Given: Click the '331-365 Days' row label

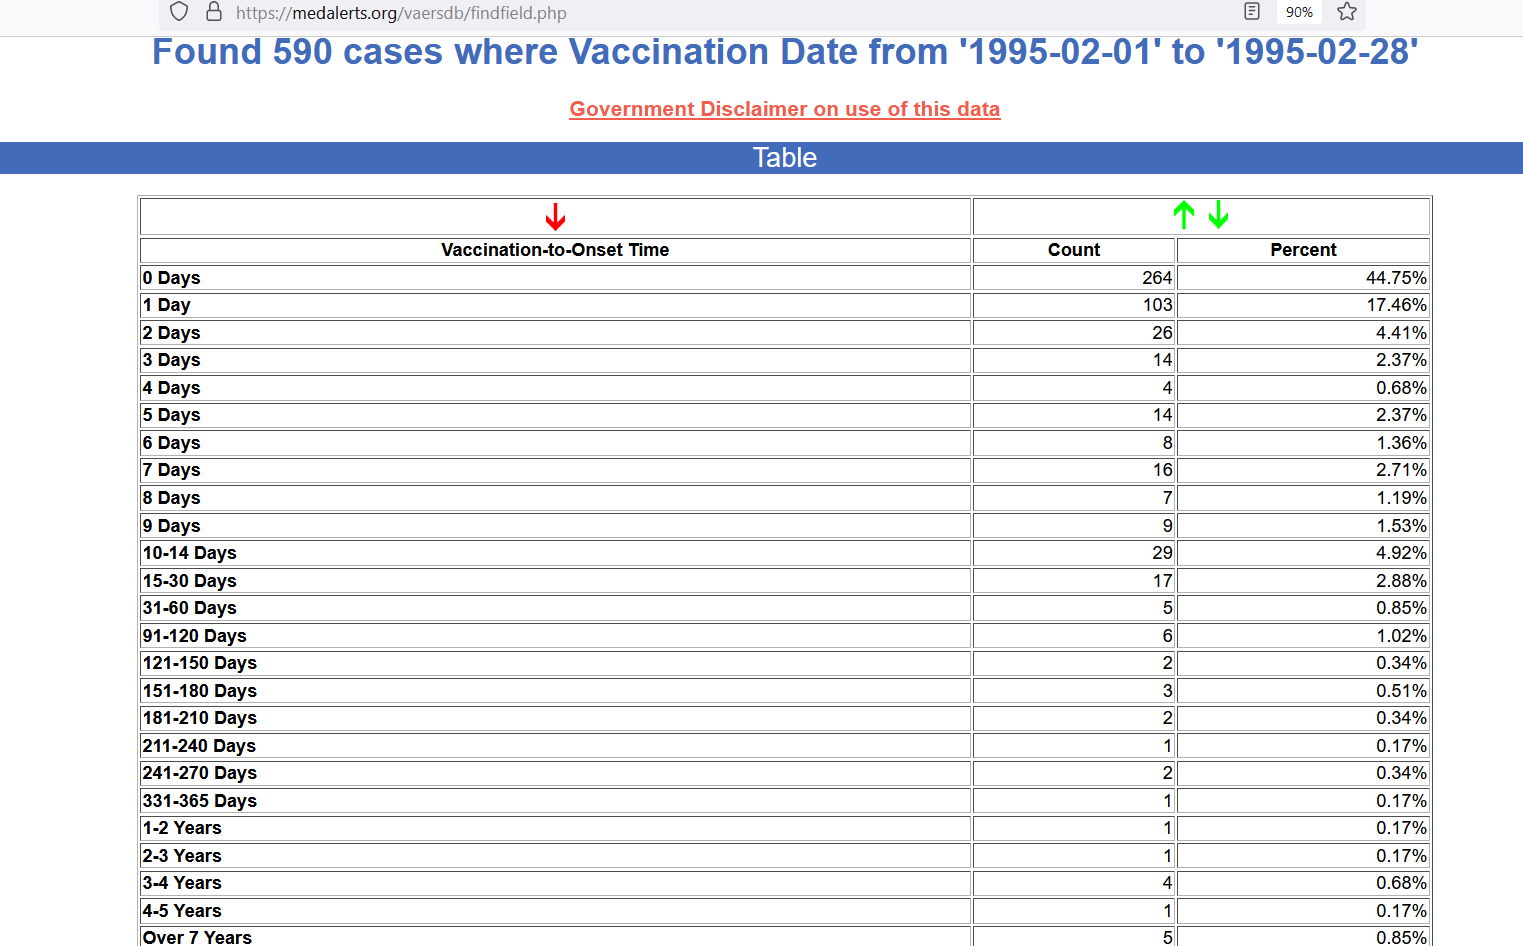Looking at the screenshot, I should (x=200, y=801).
